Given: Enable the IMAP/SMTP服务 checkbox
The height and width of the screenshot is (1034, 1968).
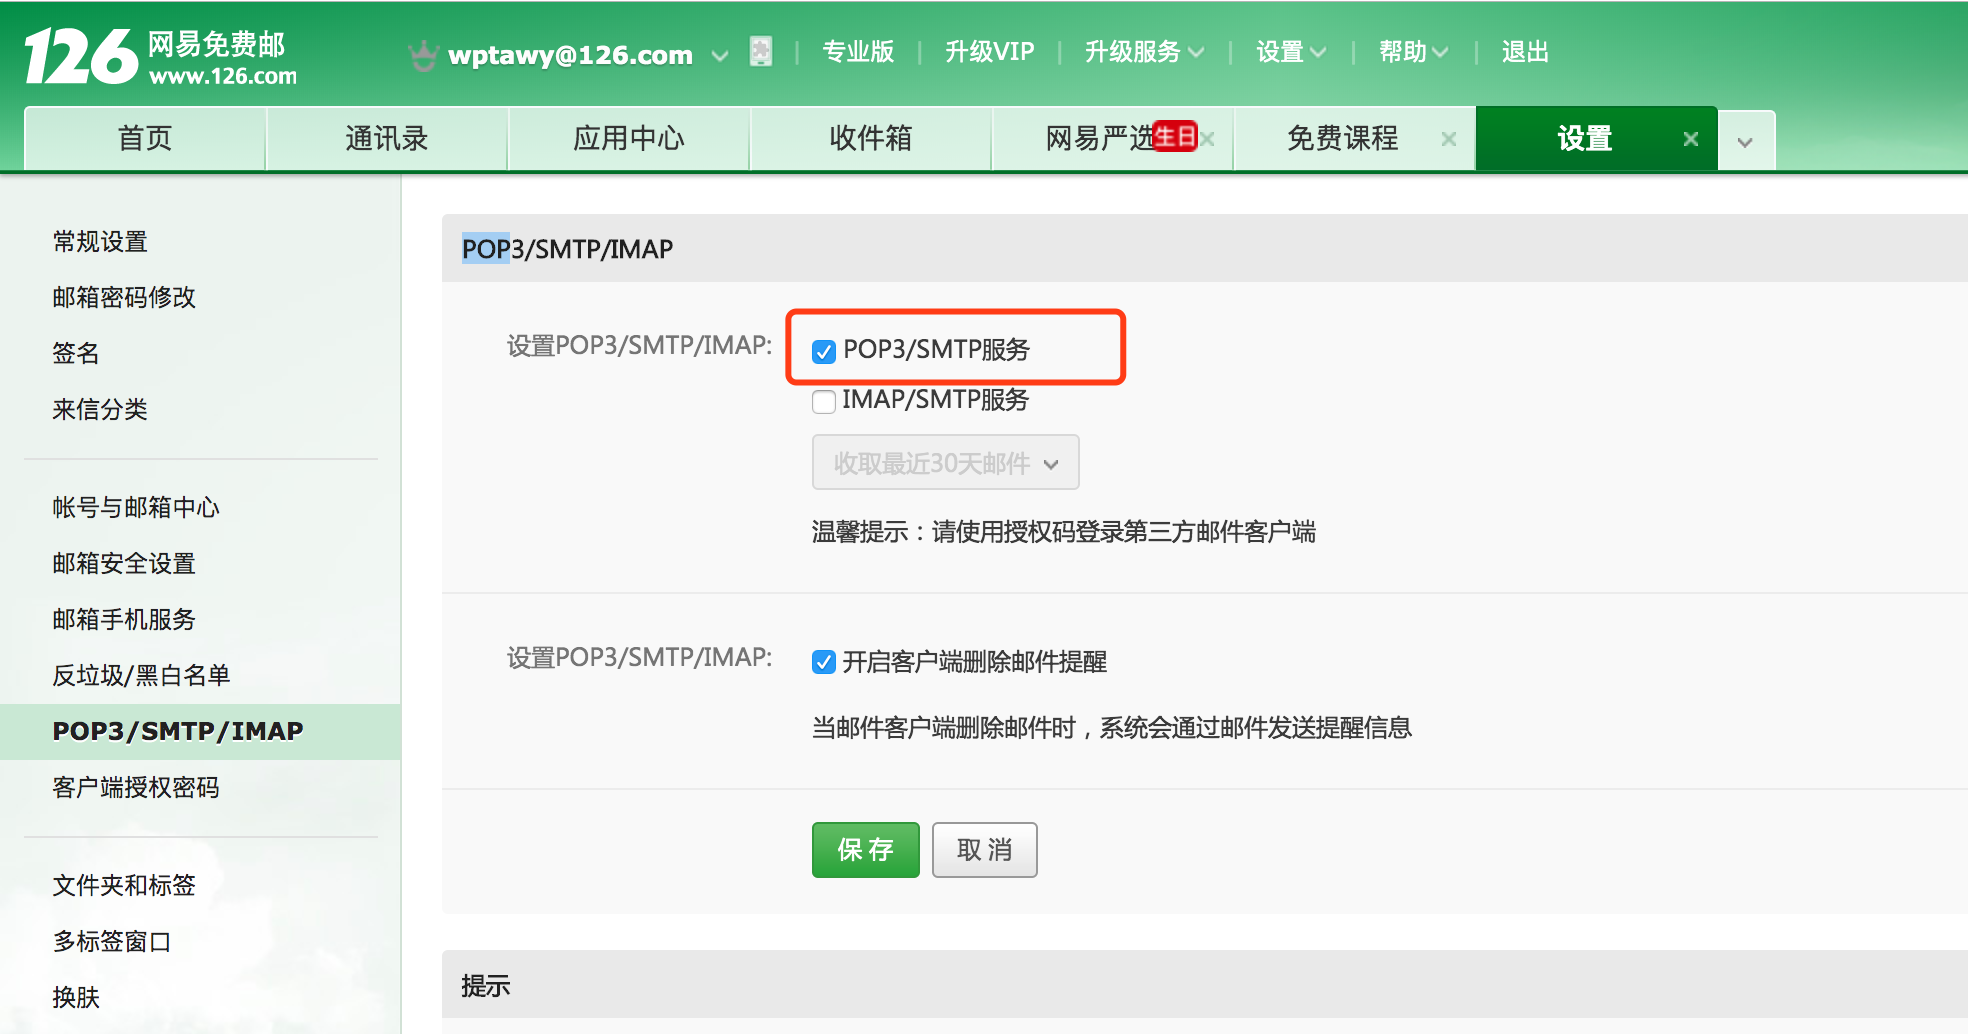Looking at the screenshot, I should [x=823, y=401].
